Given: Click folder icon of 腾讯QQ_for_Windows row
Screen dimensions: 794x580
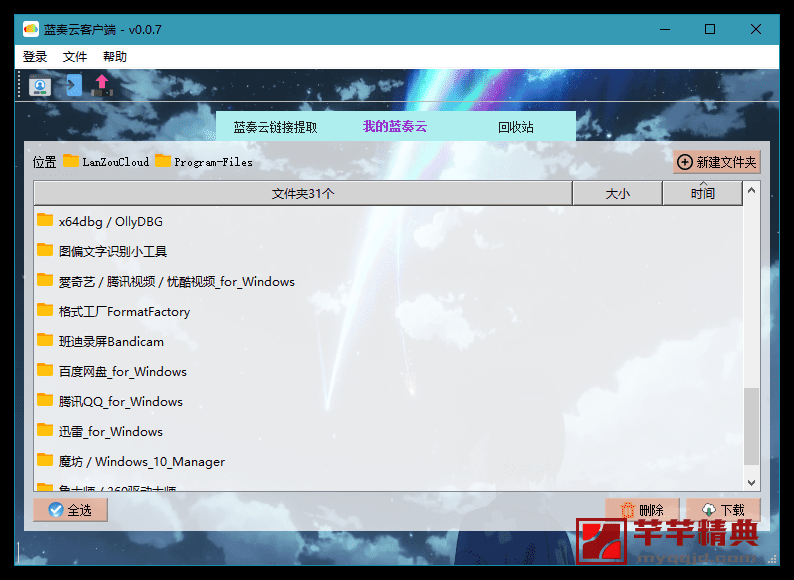Looking at the screenshot, I should point(45,400).
